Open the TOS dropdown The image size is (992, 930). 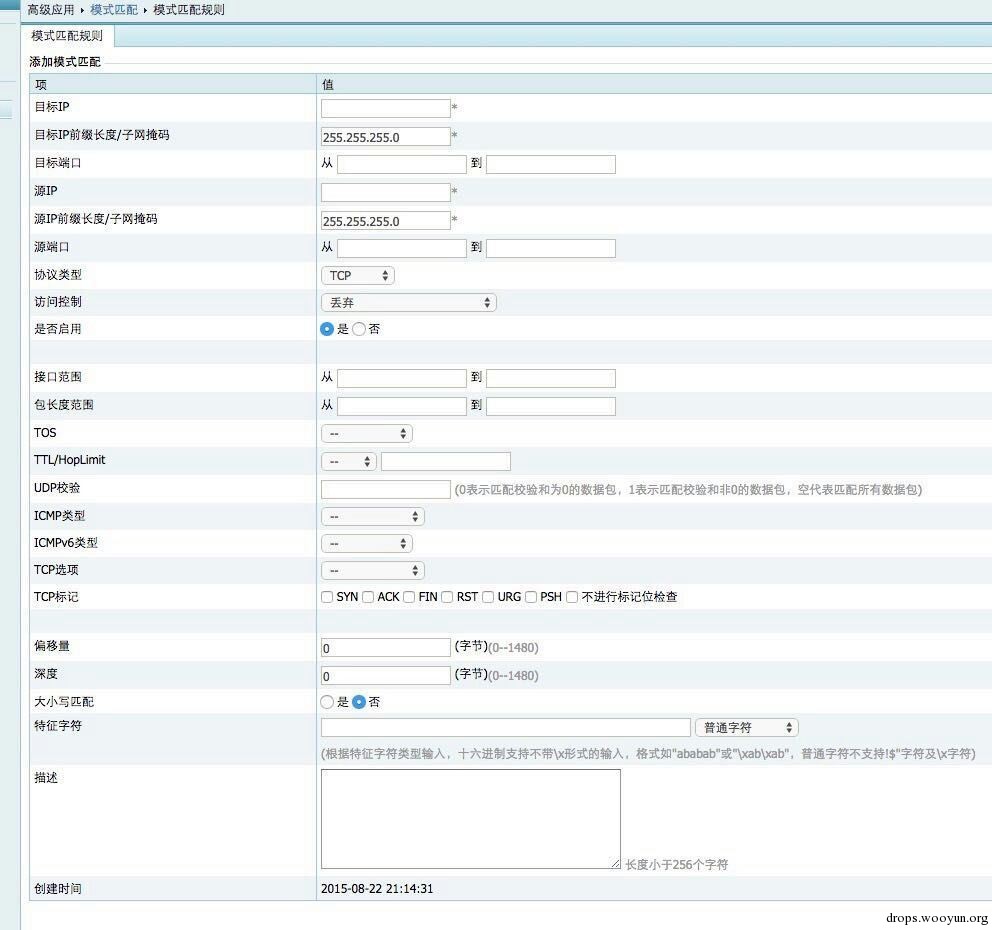366,433
